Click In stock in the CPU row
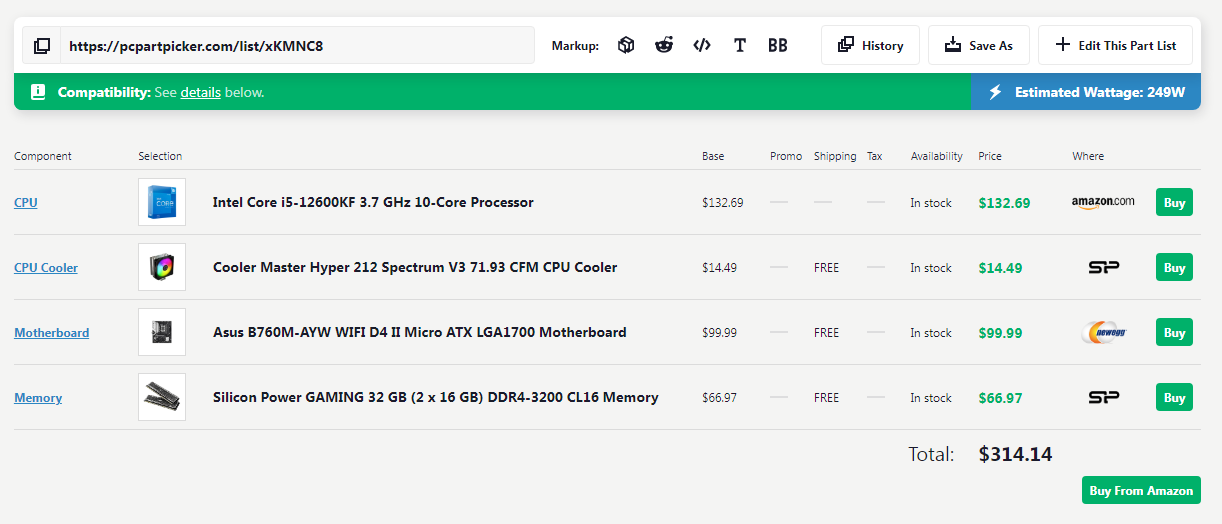The image size is (1222, 524). [x=931, y=203]
